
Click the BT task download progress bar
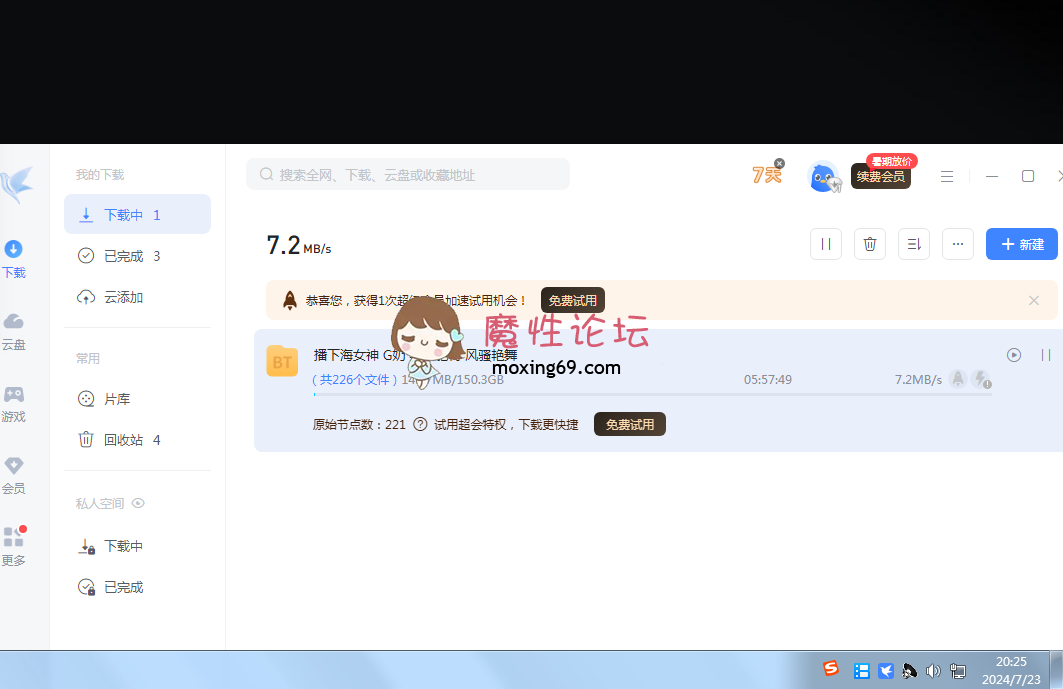pyautogui.click(x=650, y=394)
